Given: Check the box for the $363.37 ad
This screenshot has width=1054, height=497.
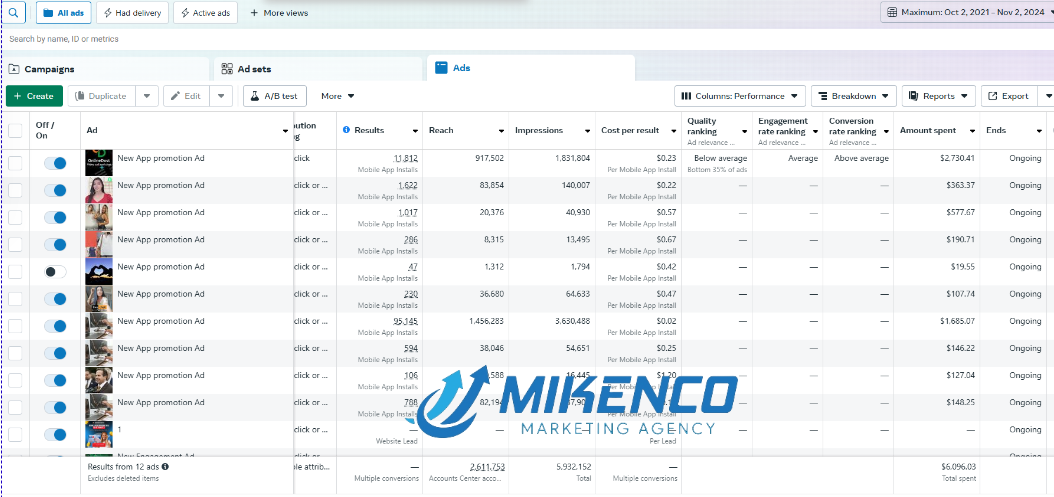Looking at the screenshot, I should [15, 190].
